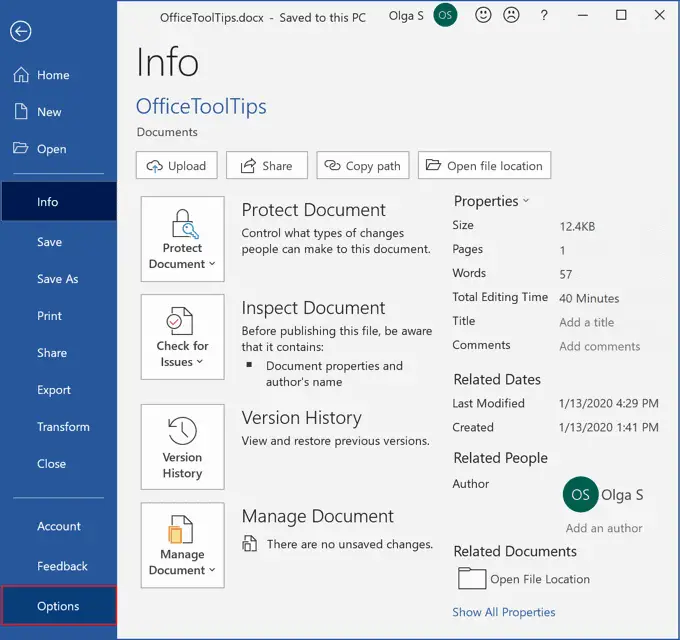The image size is (680, 640).
Task: Open the help question mark
Action: (544, 16)
